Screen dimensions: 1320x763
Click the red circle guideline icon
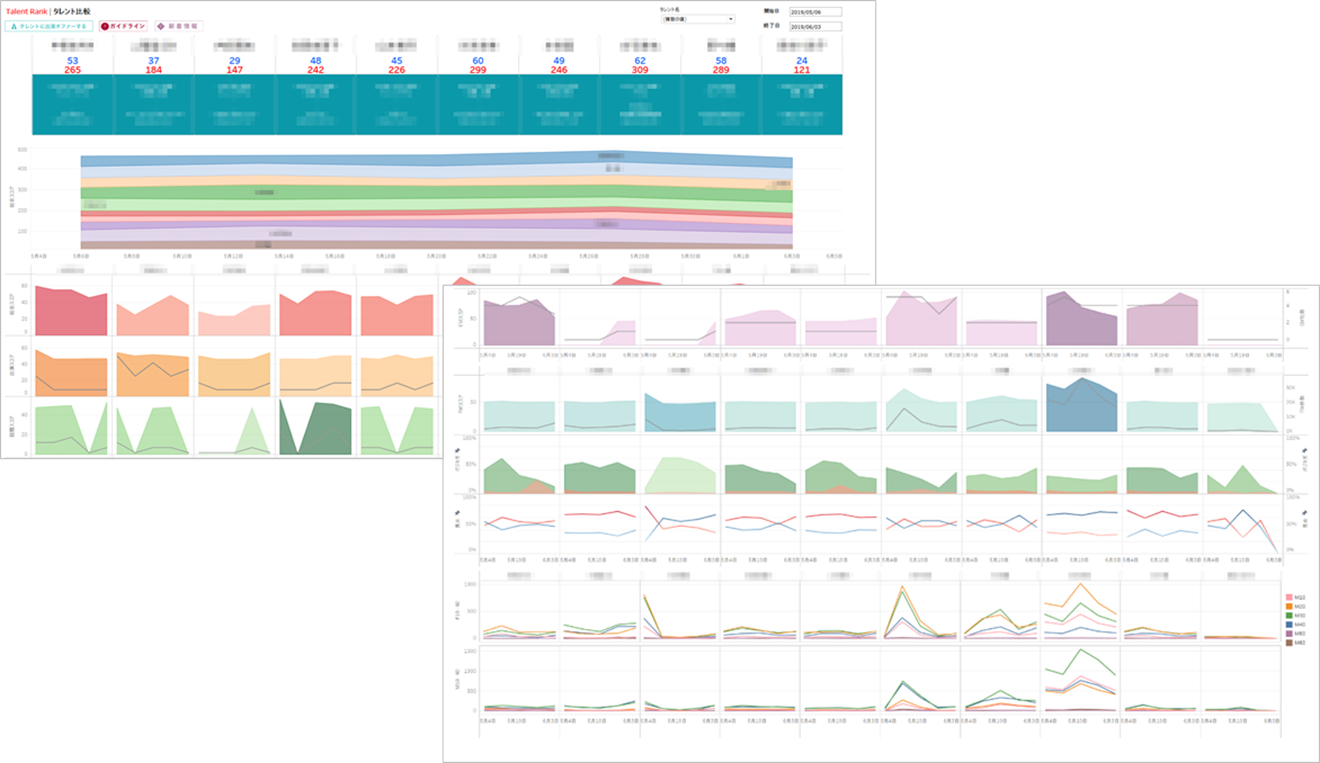pos(105,26)
